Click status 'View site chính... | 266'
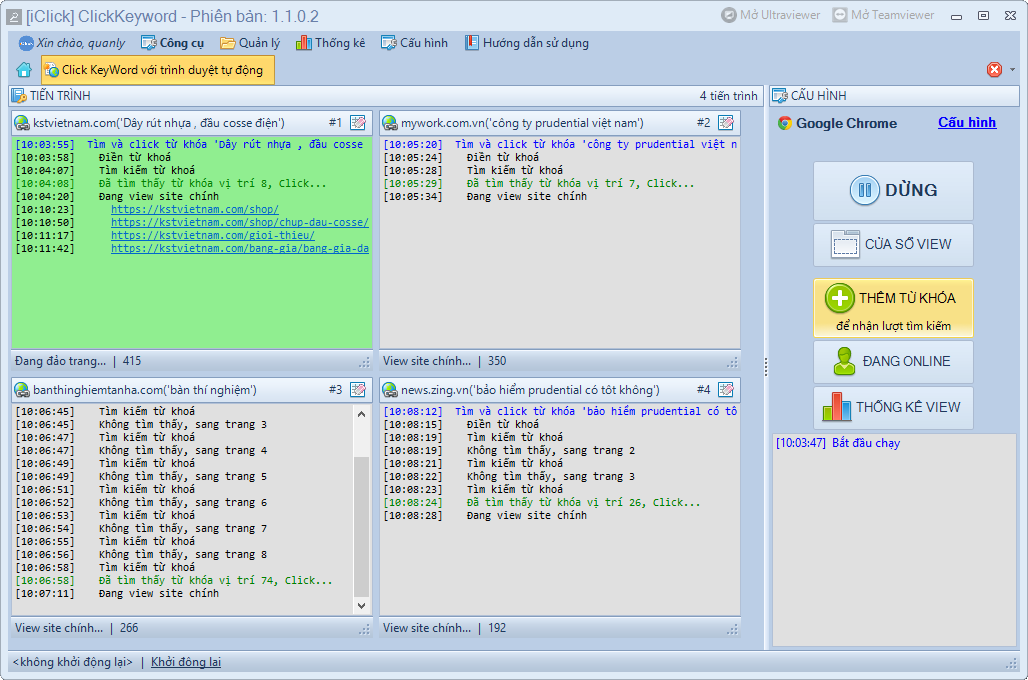 pos(77,628)
